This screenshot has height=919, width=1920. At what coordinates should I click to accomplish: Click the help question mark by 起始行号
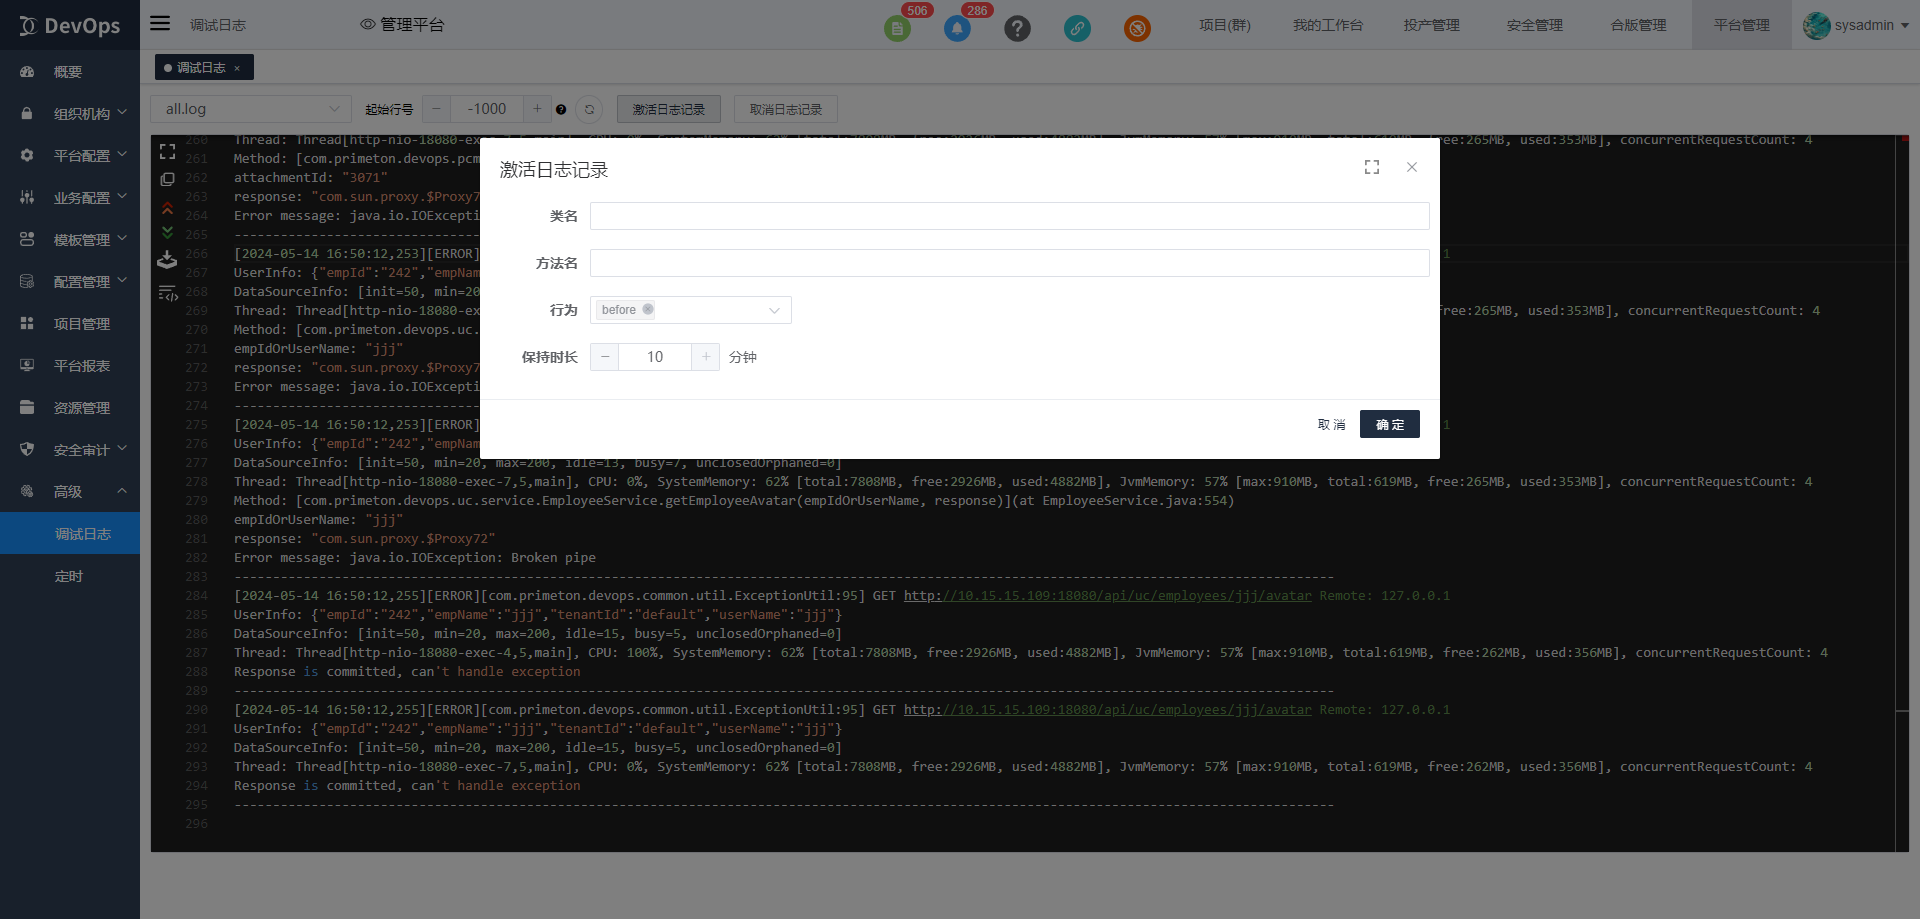click(x=561, y=110)
